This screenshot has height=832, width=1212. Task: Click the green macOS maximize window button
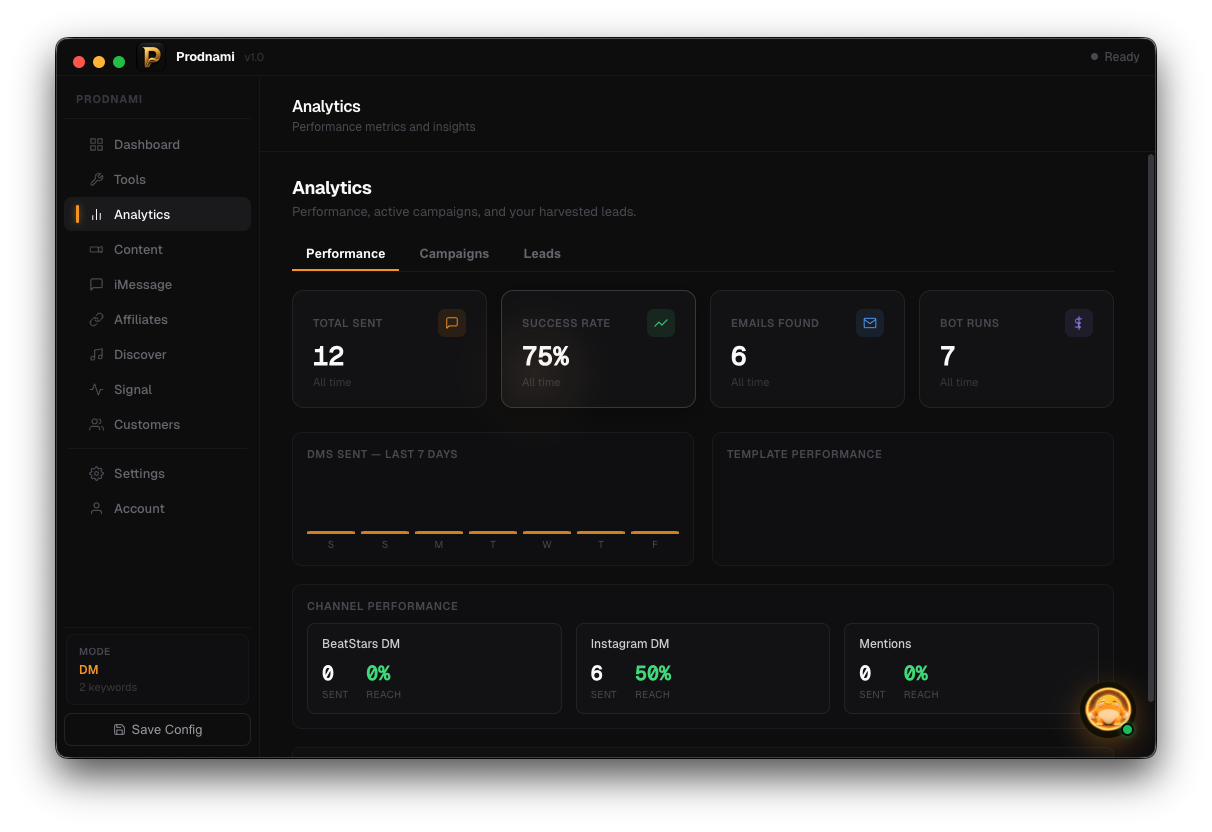click(119, 62)
